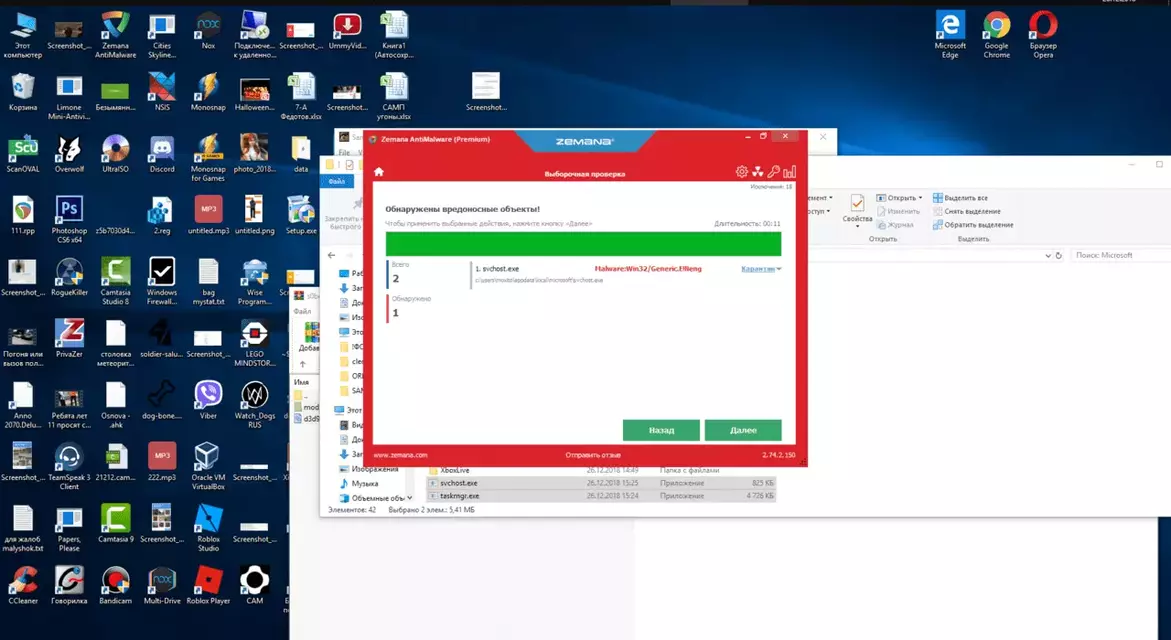Select untitled.mp3 file on desktop
Image resolution: width=1171 pixels, height=640 pixels.
(x=208, y=216)
